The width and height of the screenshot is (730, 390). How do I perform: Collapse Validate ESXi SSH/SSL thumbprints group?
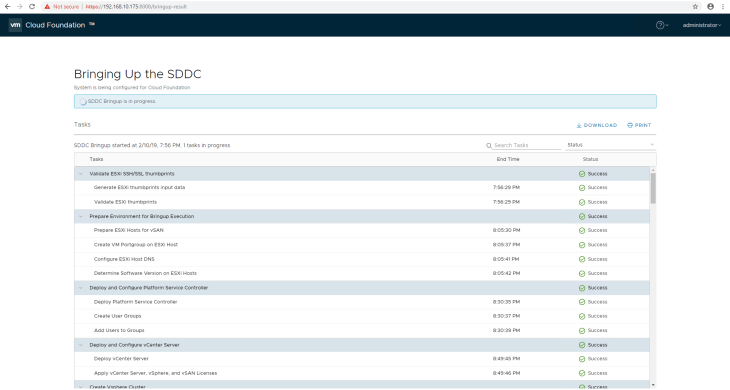(x=81, y=174)
